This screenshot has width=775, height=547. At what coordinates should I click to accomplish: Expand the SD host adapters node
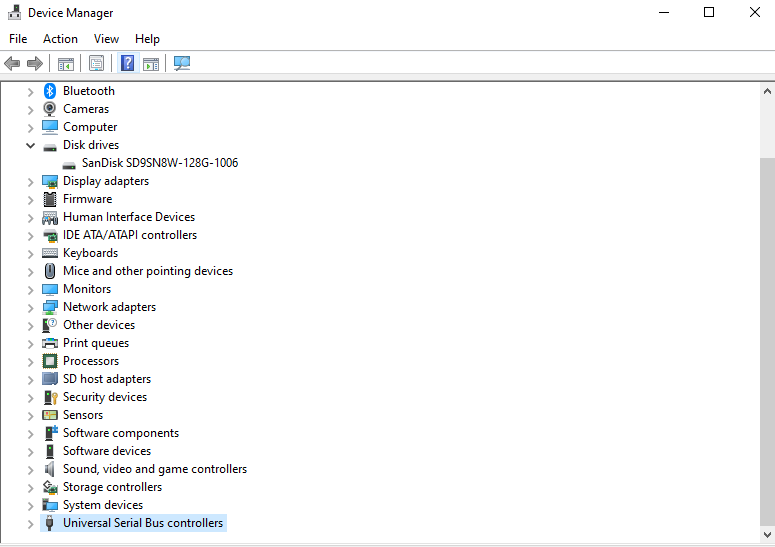31,379
